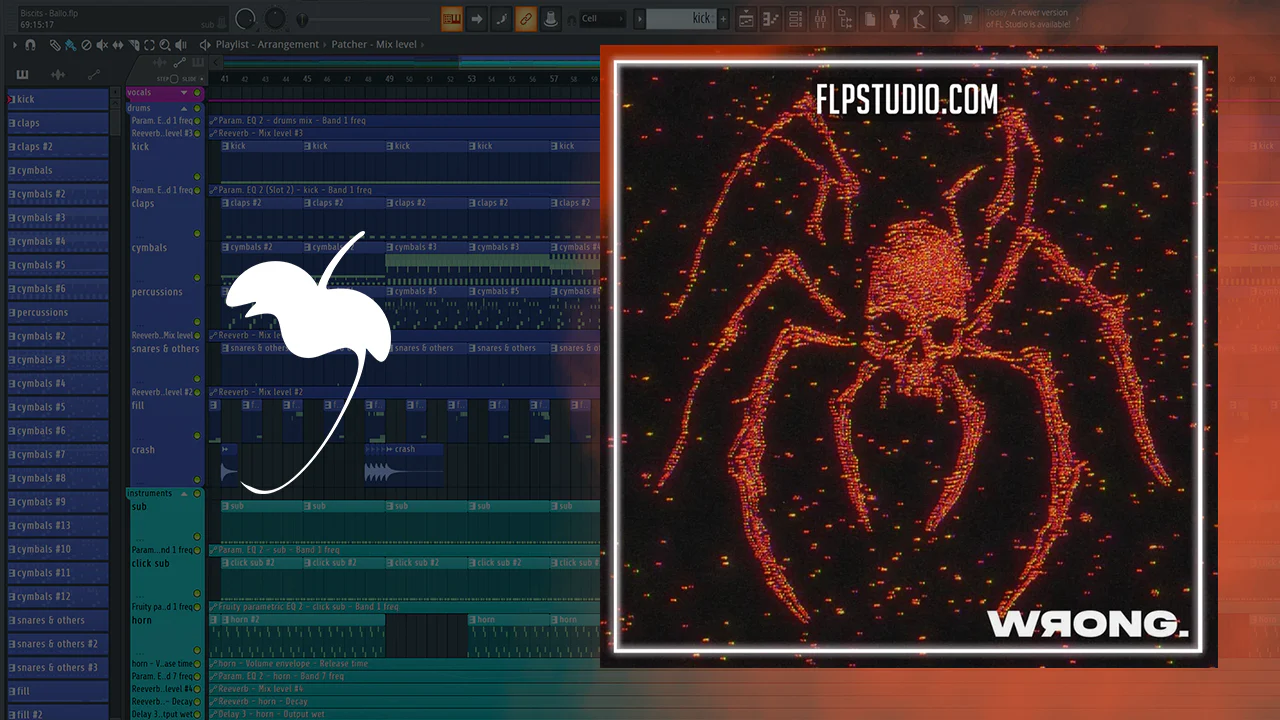Open the Cell snap dropdown
The width and height of the screenshot is (1280, 720).
coord(603,19)
